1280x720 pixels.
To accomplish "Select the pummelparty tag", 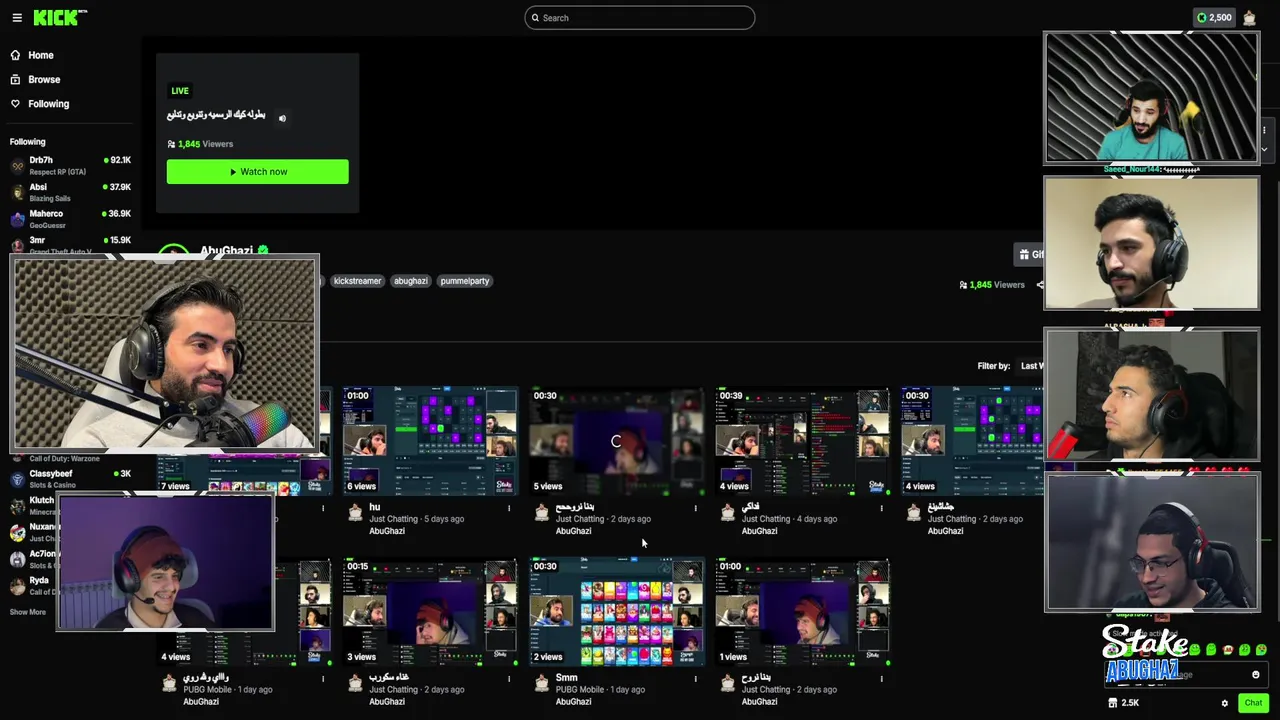I will point(465,281).
